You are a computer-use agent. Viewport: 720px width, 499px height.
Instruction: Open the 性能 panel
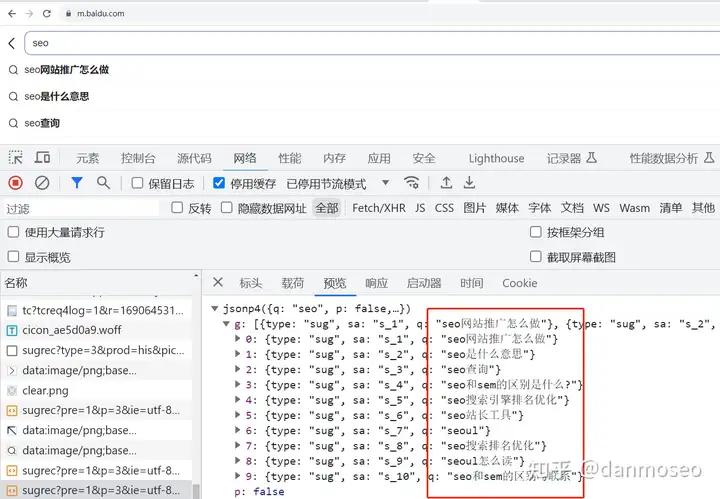tap(290, 158)
